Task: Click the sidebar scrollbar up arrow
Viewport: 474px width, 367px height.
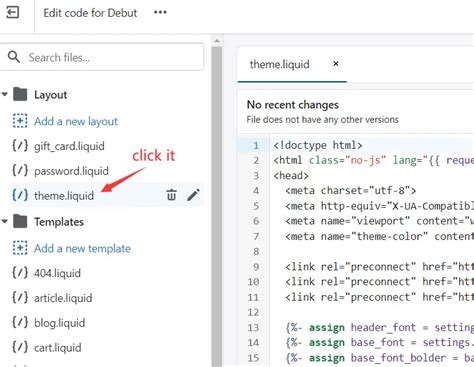Action: (x=217, y=41)
